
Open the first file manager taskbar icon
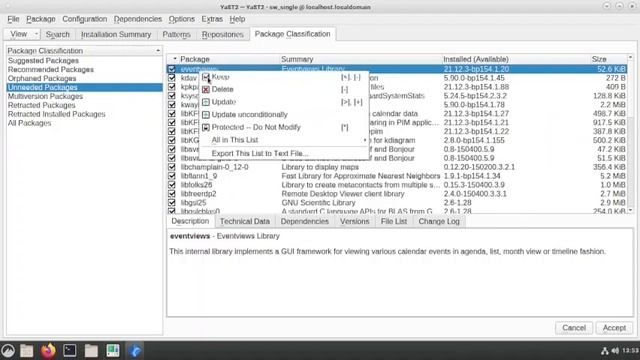(27, 351)
